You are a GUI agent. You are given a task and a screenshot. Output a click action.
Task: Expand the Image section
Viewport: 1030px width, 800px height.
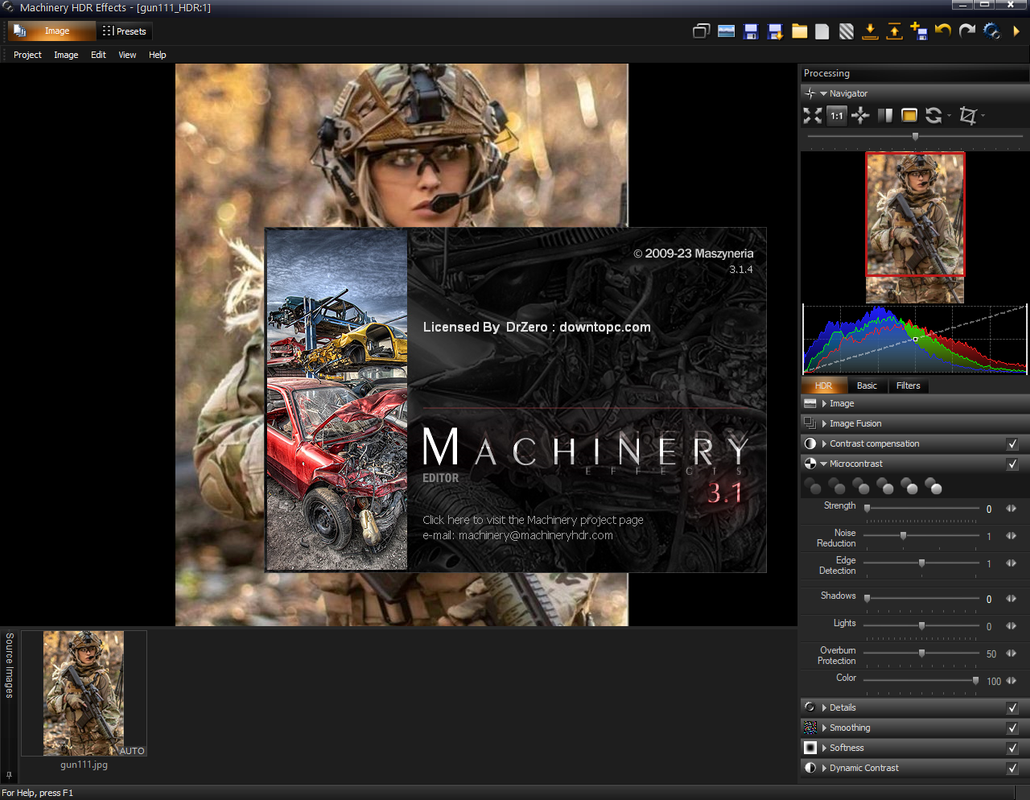(x=824, y=403)
